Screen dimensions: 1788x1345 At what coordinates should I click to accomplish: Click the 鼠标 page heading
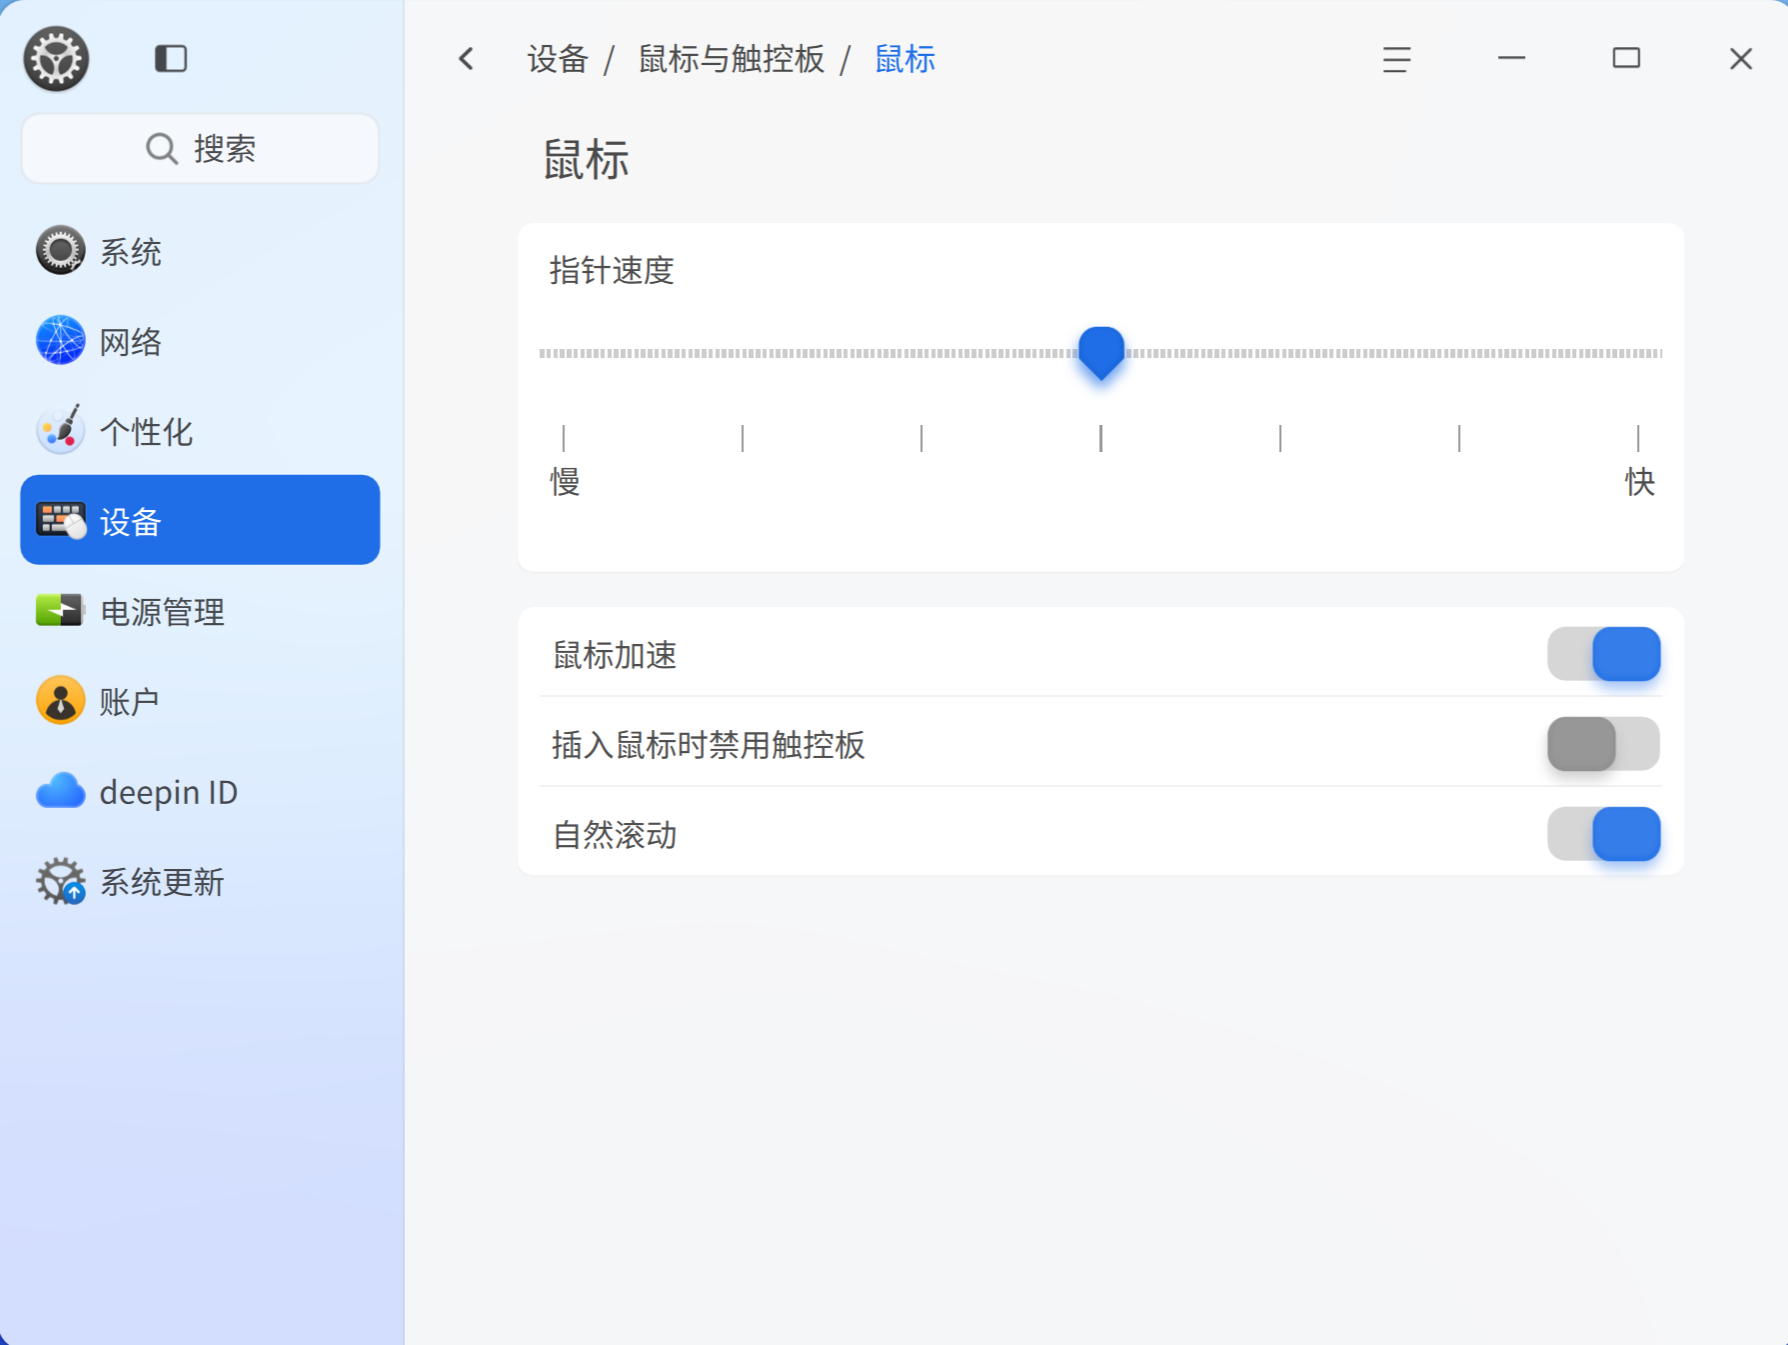586,160
